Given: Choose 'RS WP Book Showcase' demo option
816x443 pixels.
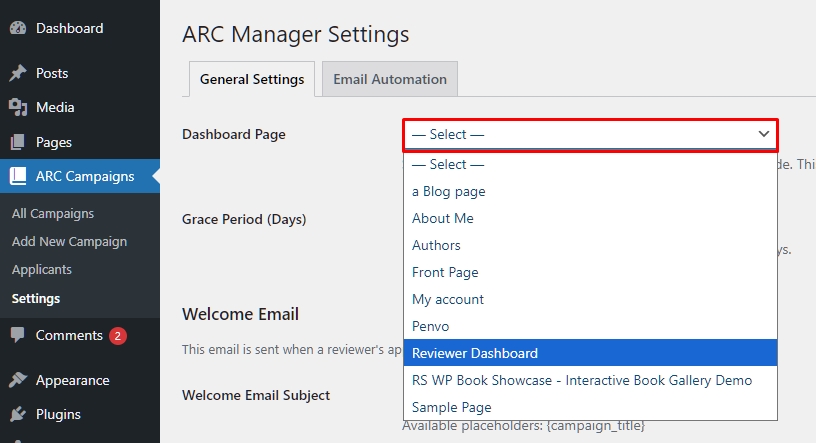Looking at the screenshot, I should pyautogui.click(x=590, y=380).
